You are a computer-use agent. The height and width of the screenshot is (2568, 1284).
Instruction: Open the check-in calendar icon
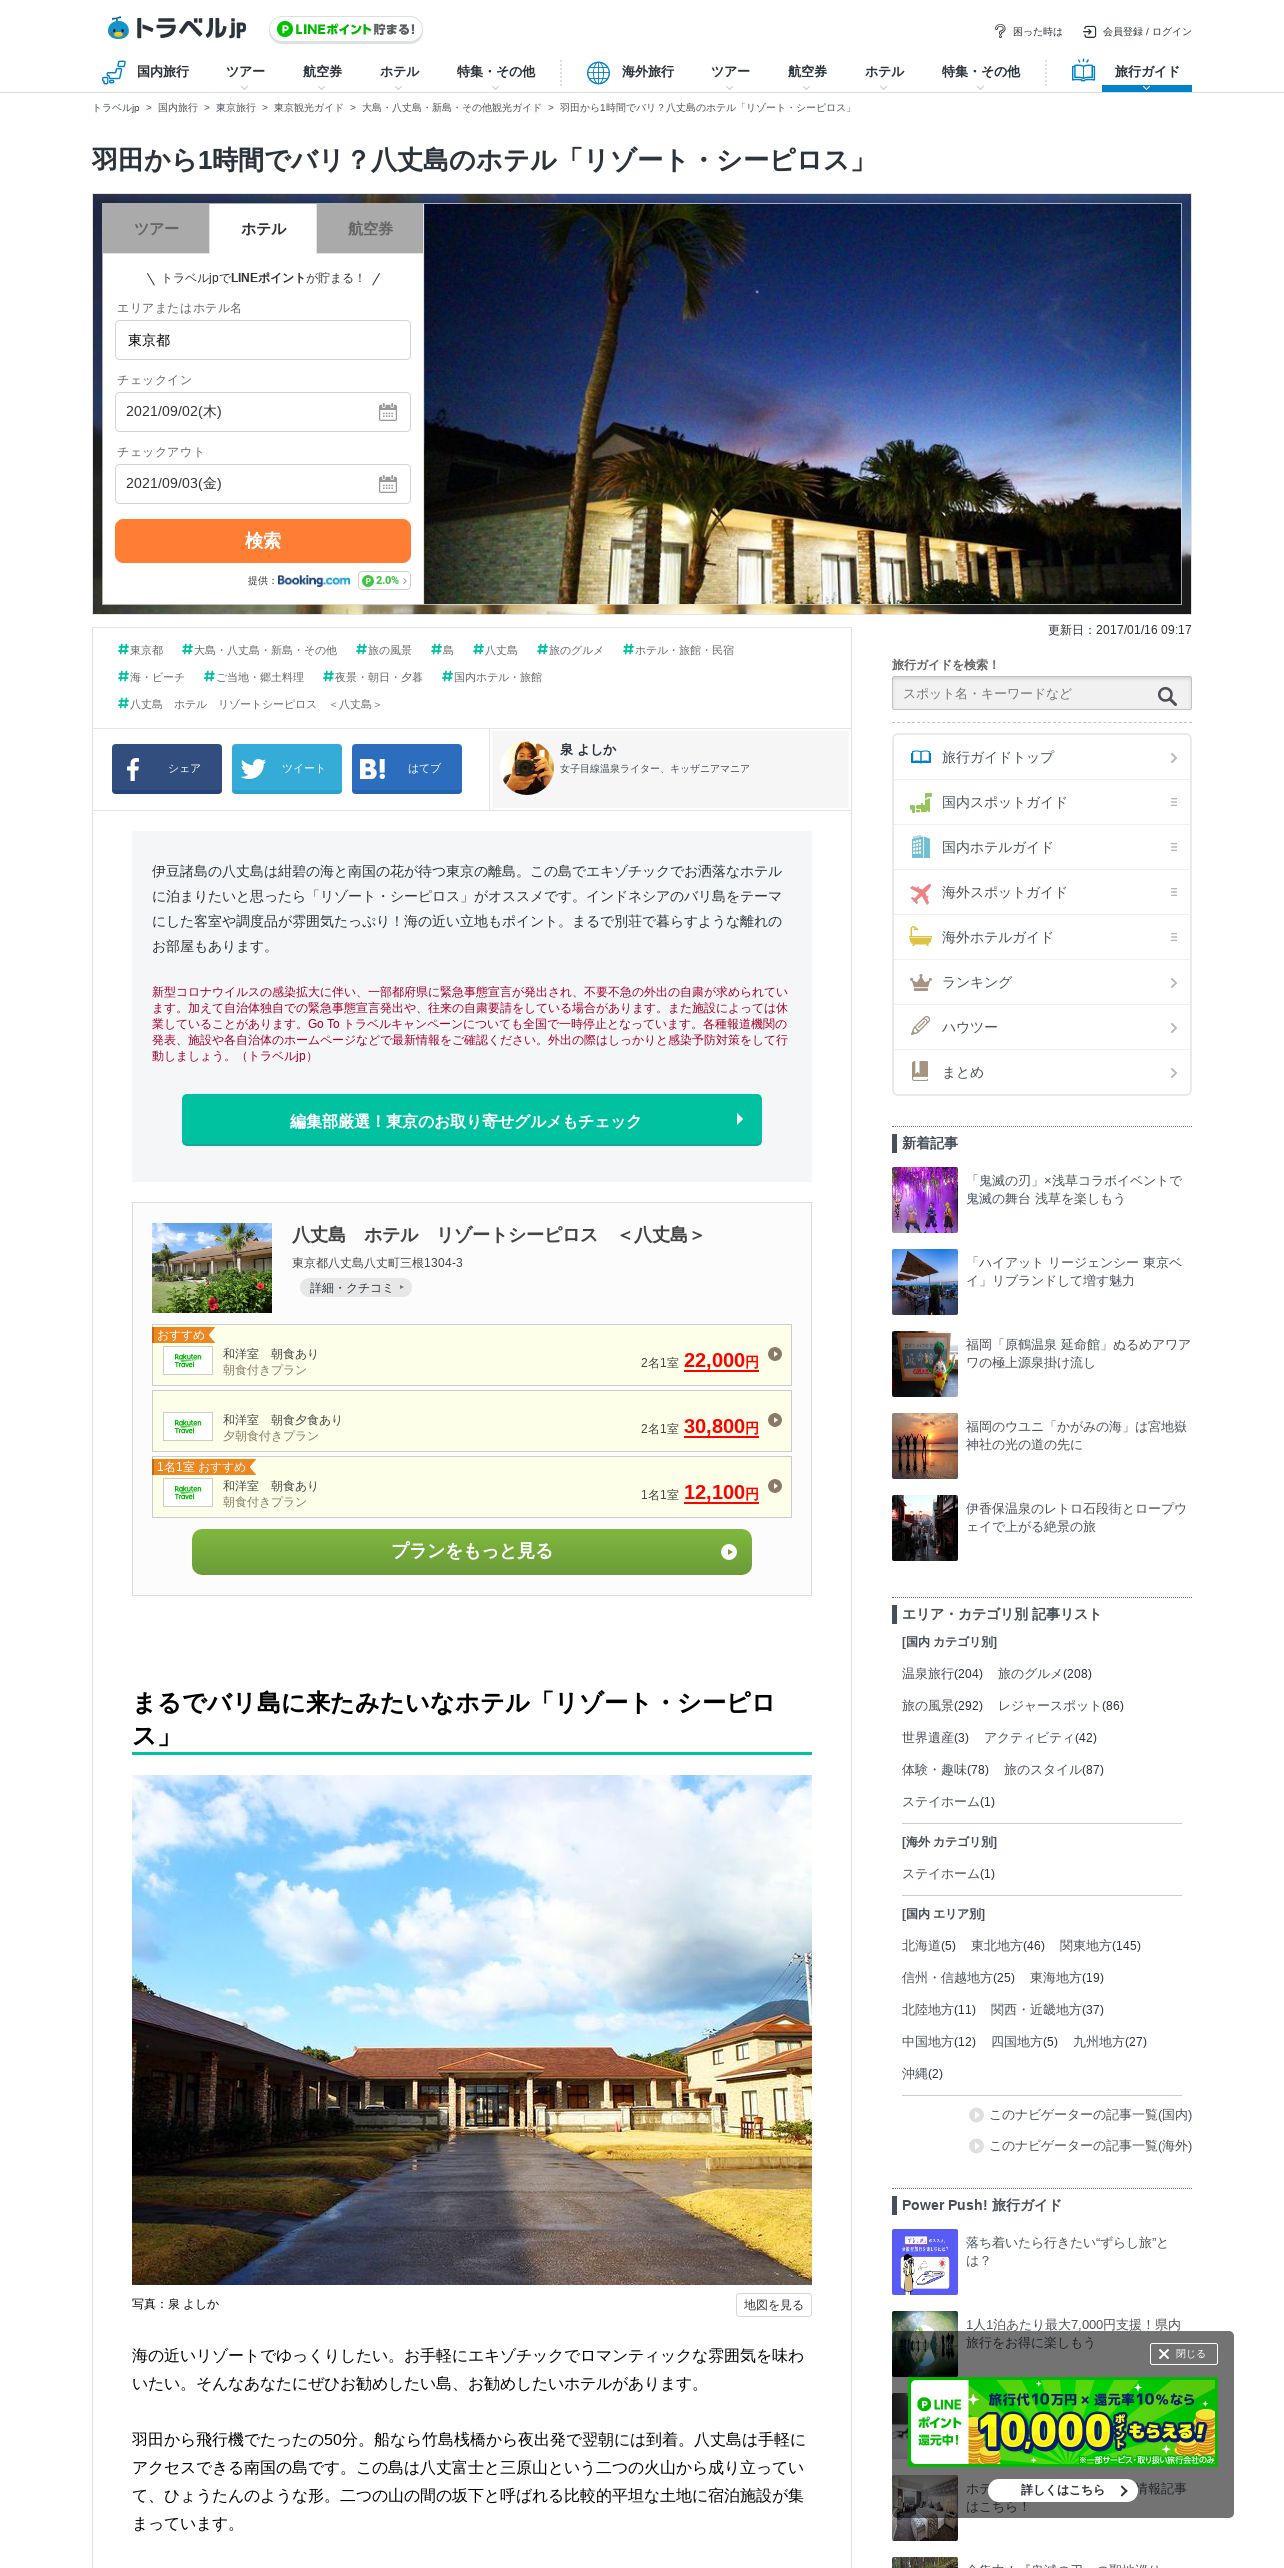[388, 412]
